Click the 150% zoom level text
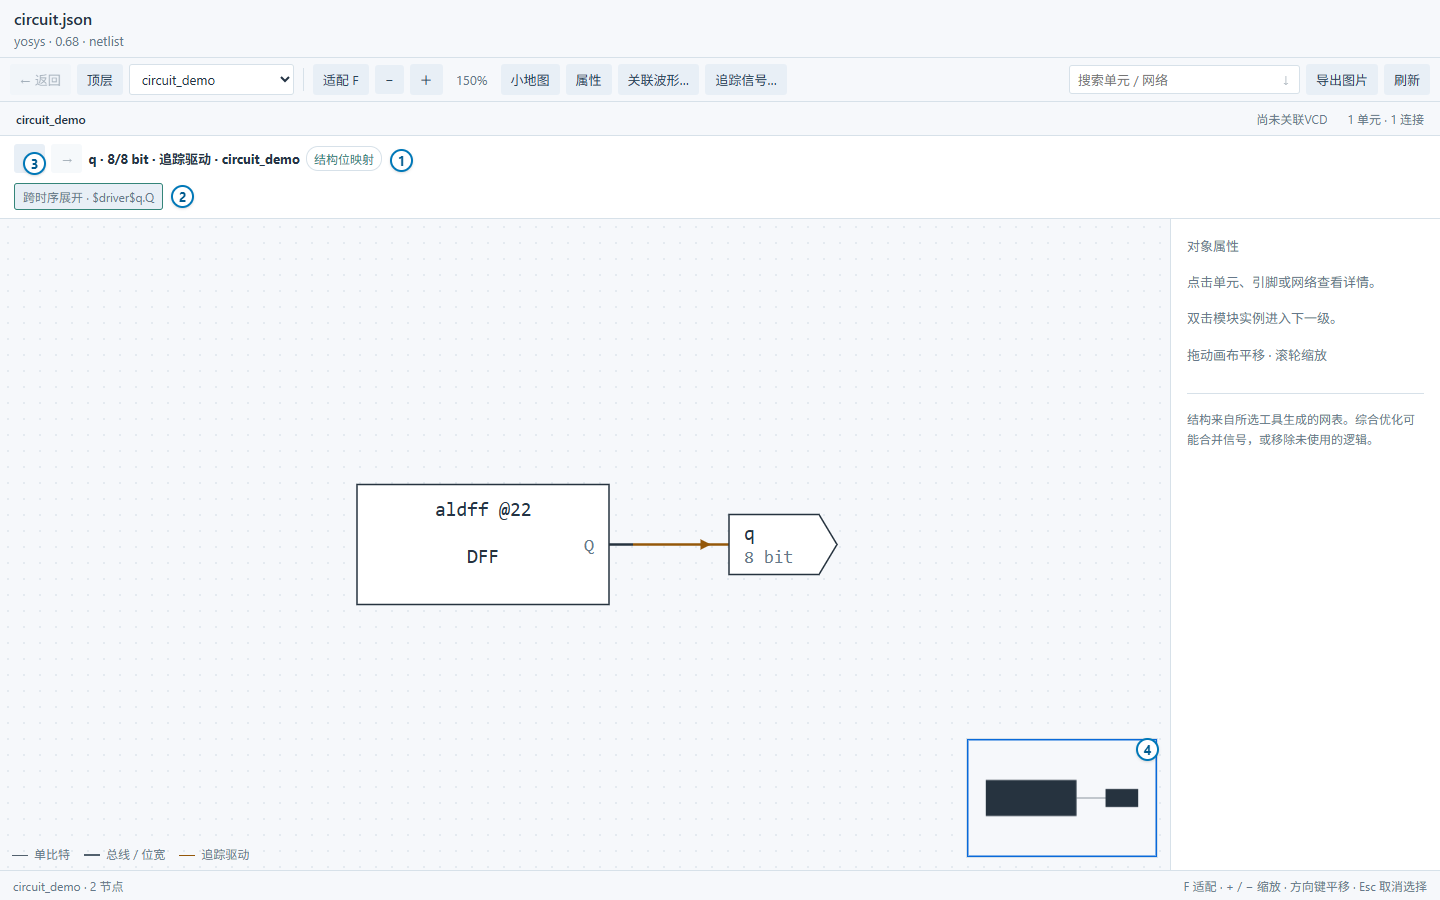The height and width of the screenshot is (900, 1440). click(x=472, y=80)
